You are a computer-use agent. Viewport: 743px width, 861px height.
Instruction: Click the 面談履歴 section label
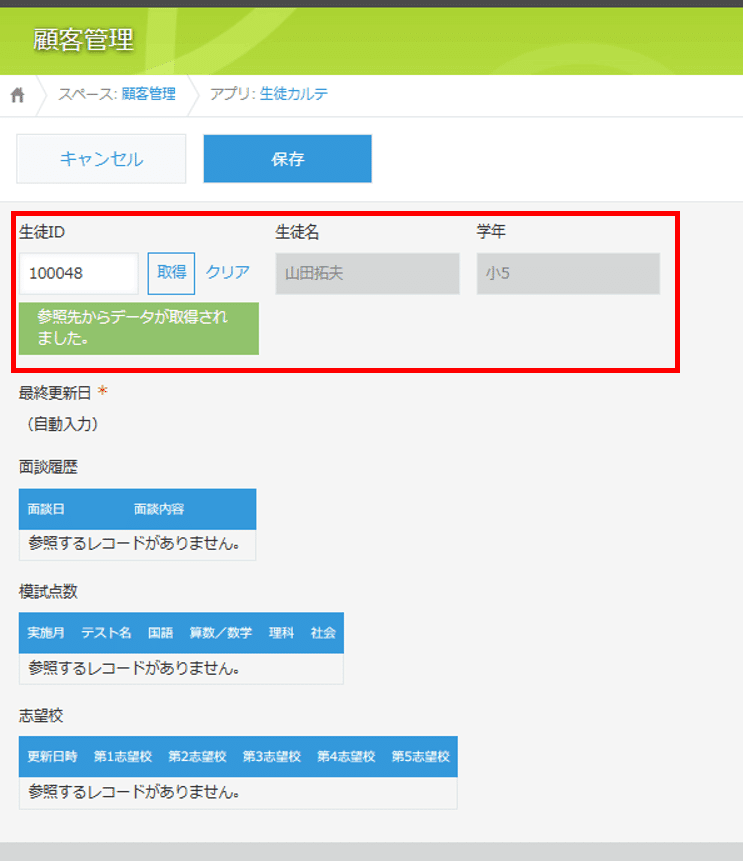point(48,467)
